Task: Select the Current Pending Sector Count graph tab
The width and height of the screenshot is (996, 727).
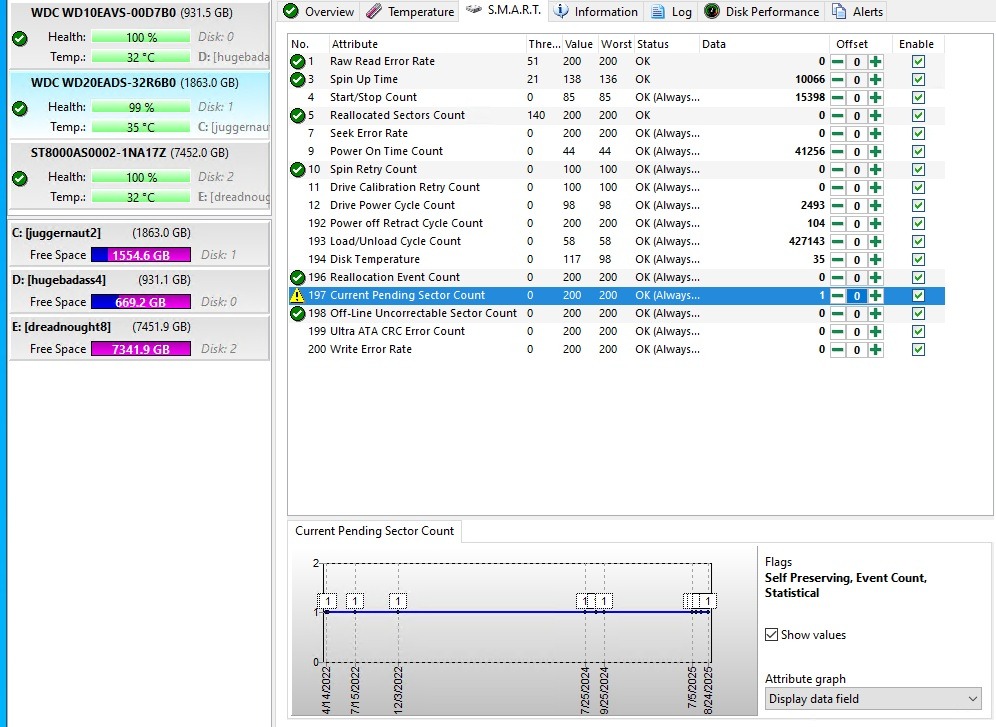Action: pos(374,531)
